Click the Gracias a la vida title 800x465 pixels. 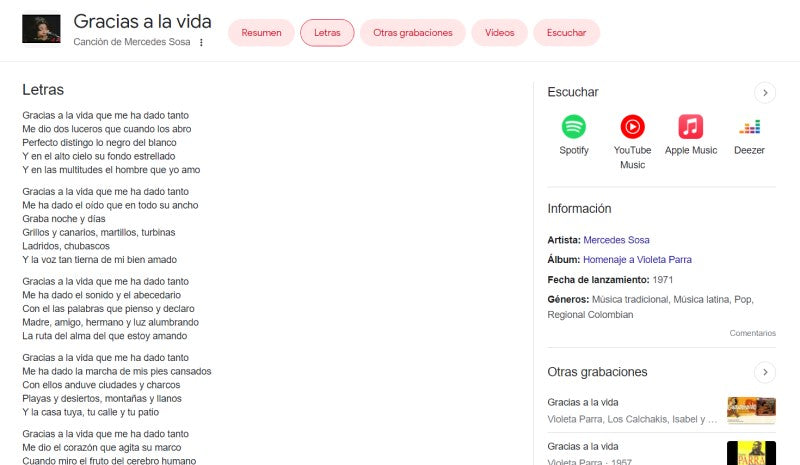142,21
